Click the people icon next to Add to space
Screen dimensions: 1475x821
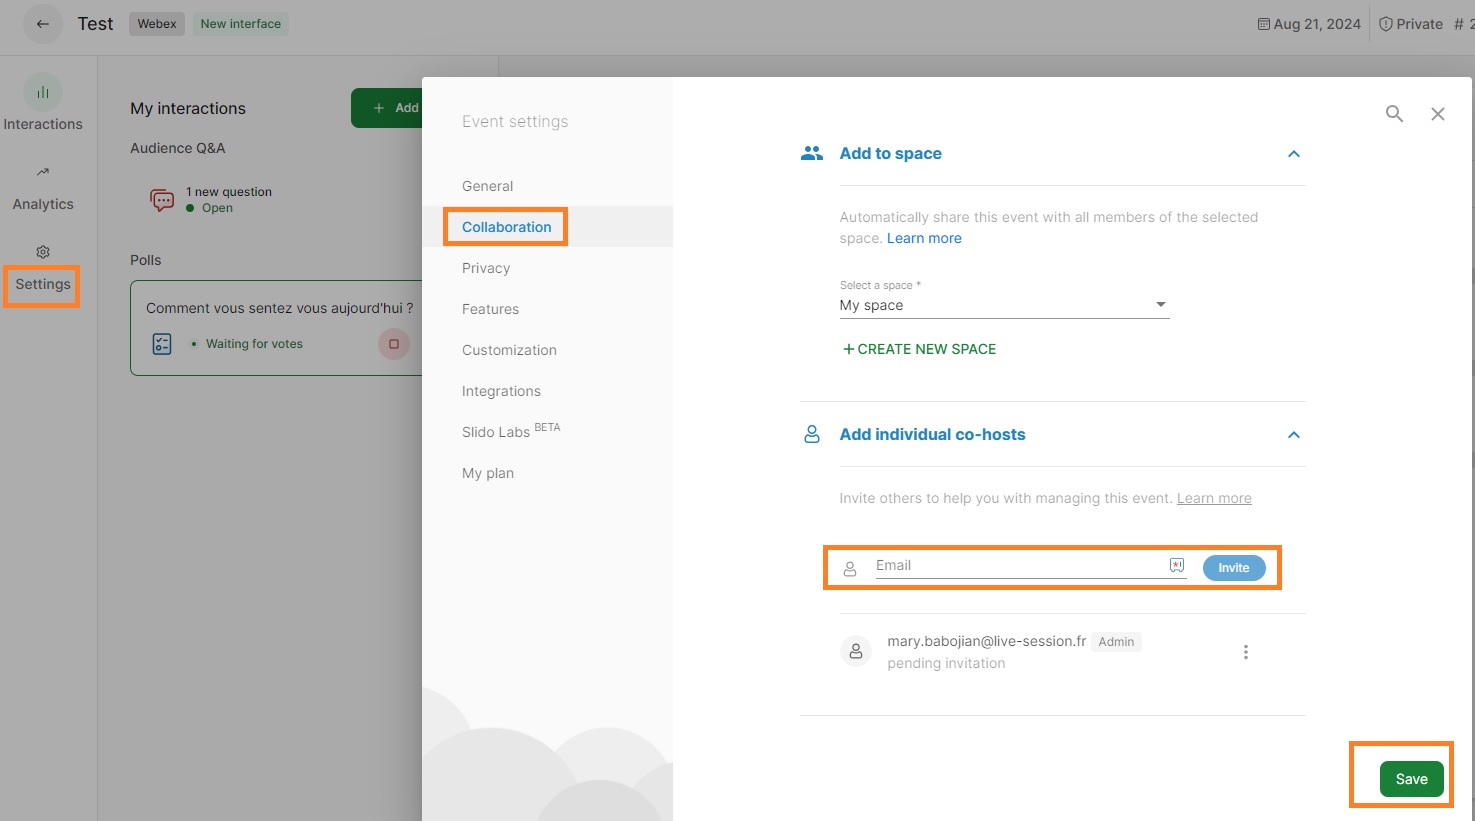[x=812, y=153]
